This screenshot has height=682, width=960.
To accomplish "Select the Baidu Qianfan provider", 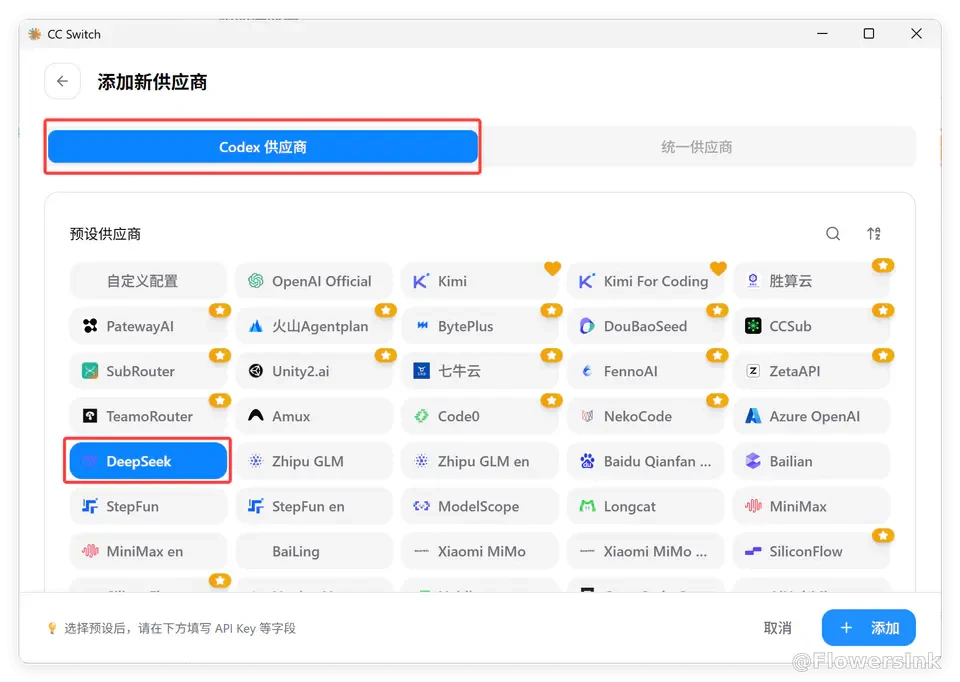I will pyautogui.click(x=645, y=461).
